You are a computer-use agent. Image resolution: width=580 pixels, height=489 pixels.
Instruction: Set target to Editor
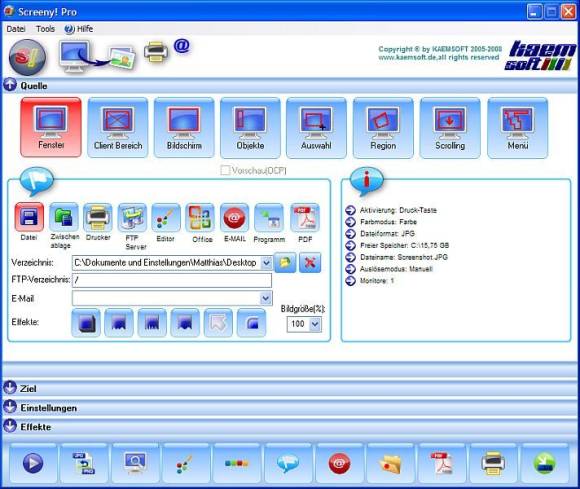pos(166,217)
